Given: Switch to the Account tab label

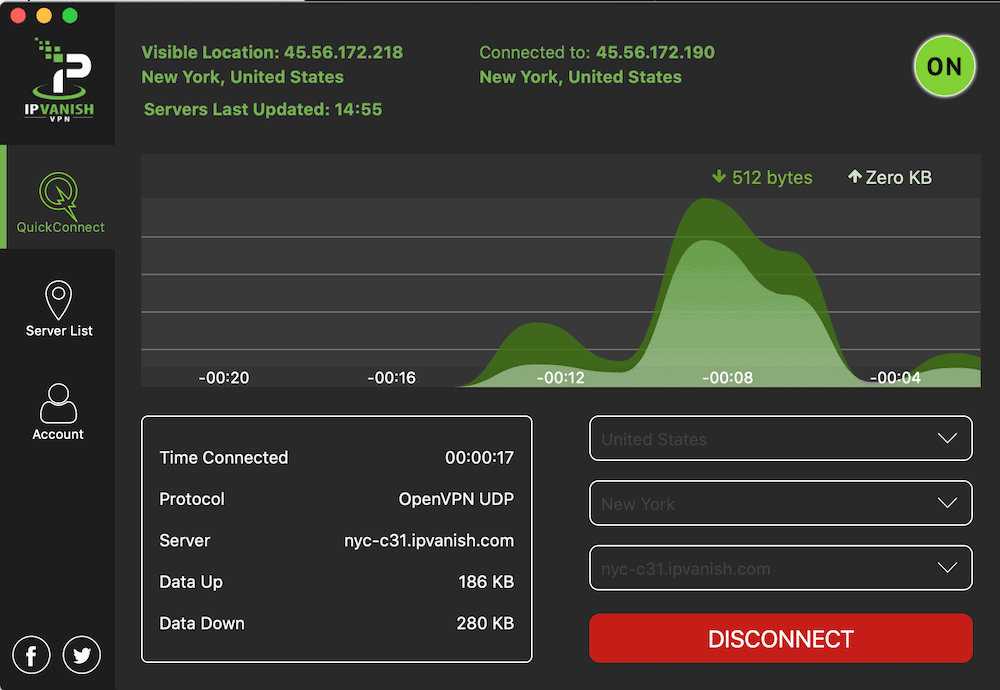Looking at the screenshot, I should (x=58, y=434).
